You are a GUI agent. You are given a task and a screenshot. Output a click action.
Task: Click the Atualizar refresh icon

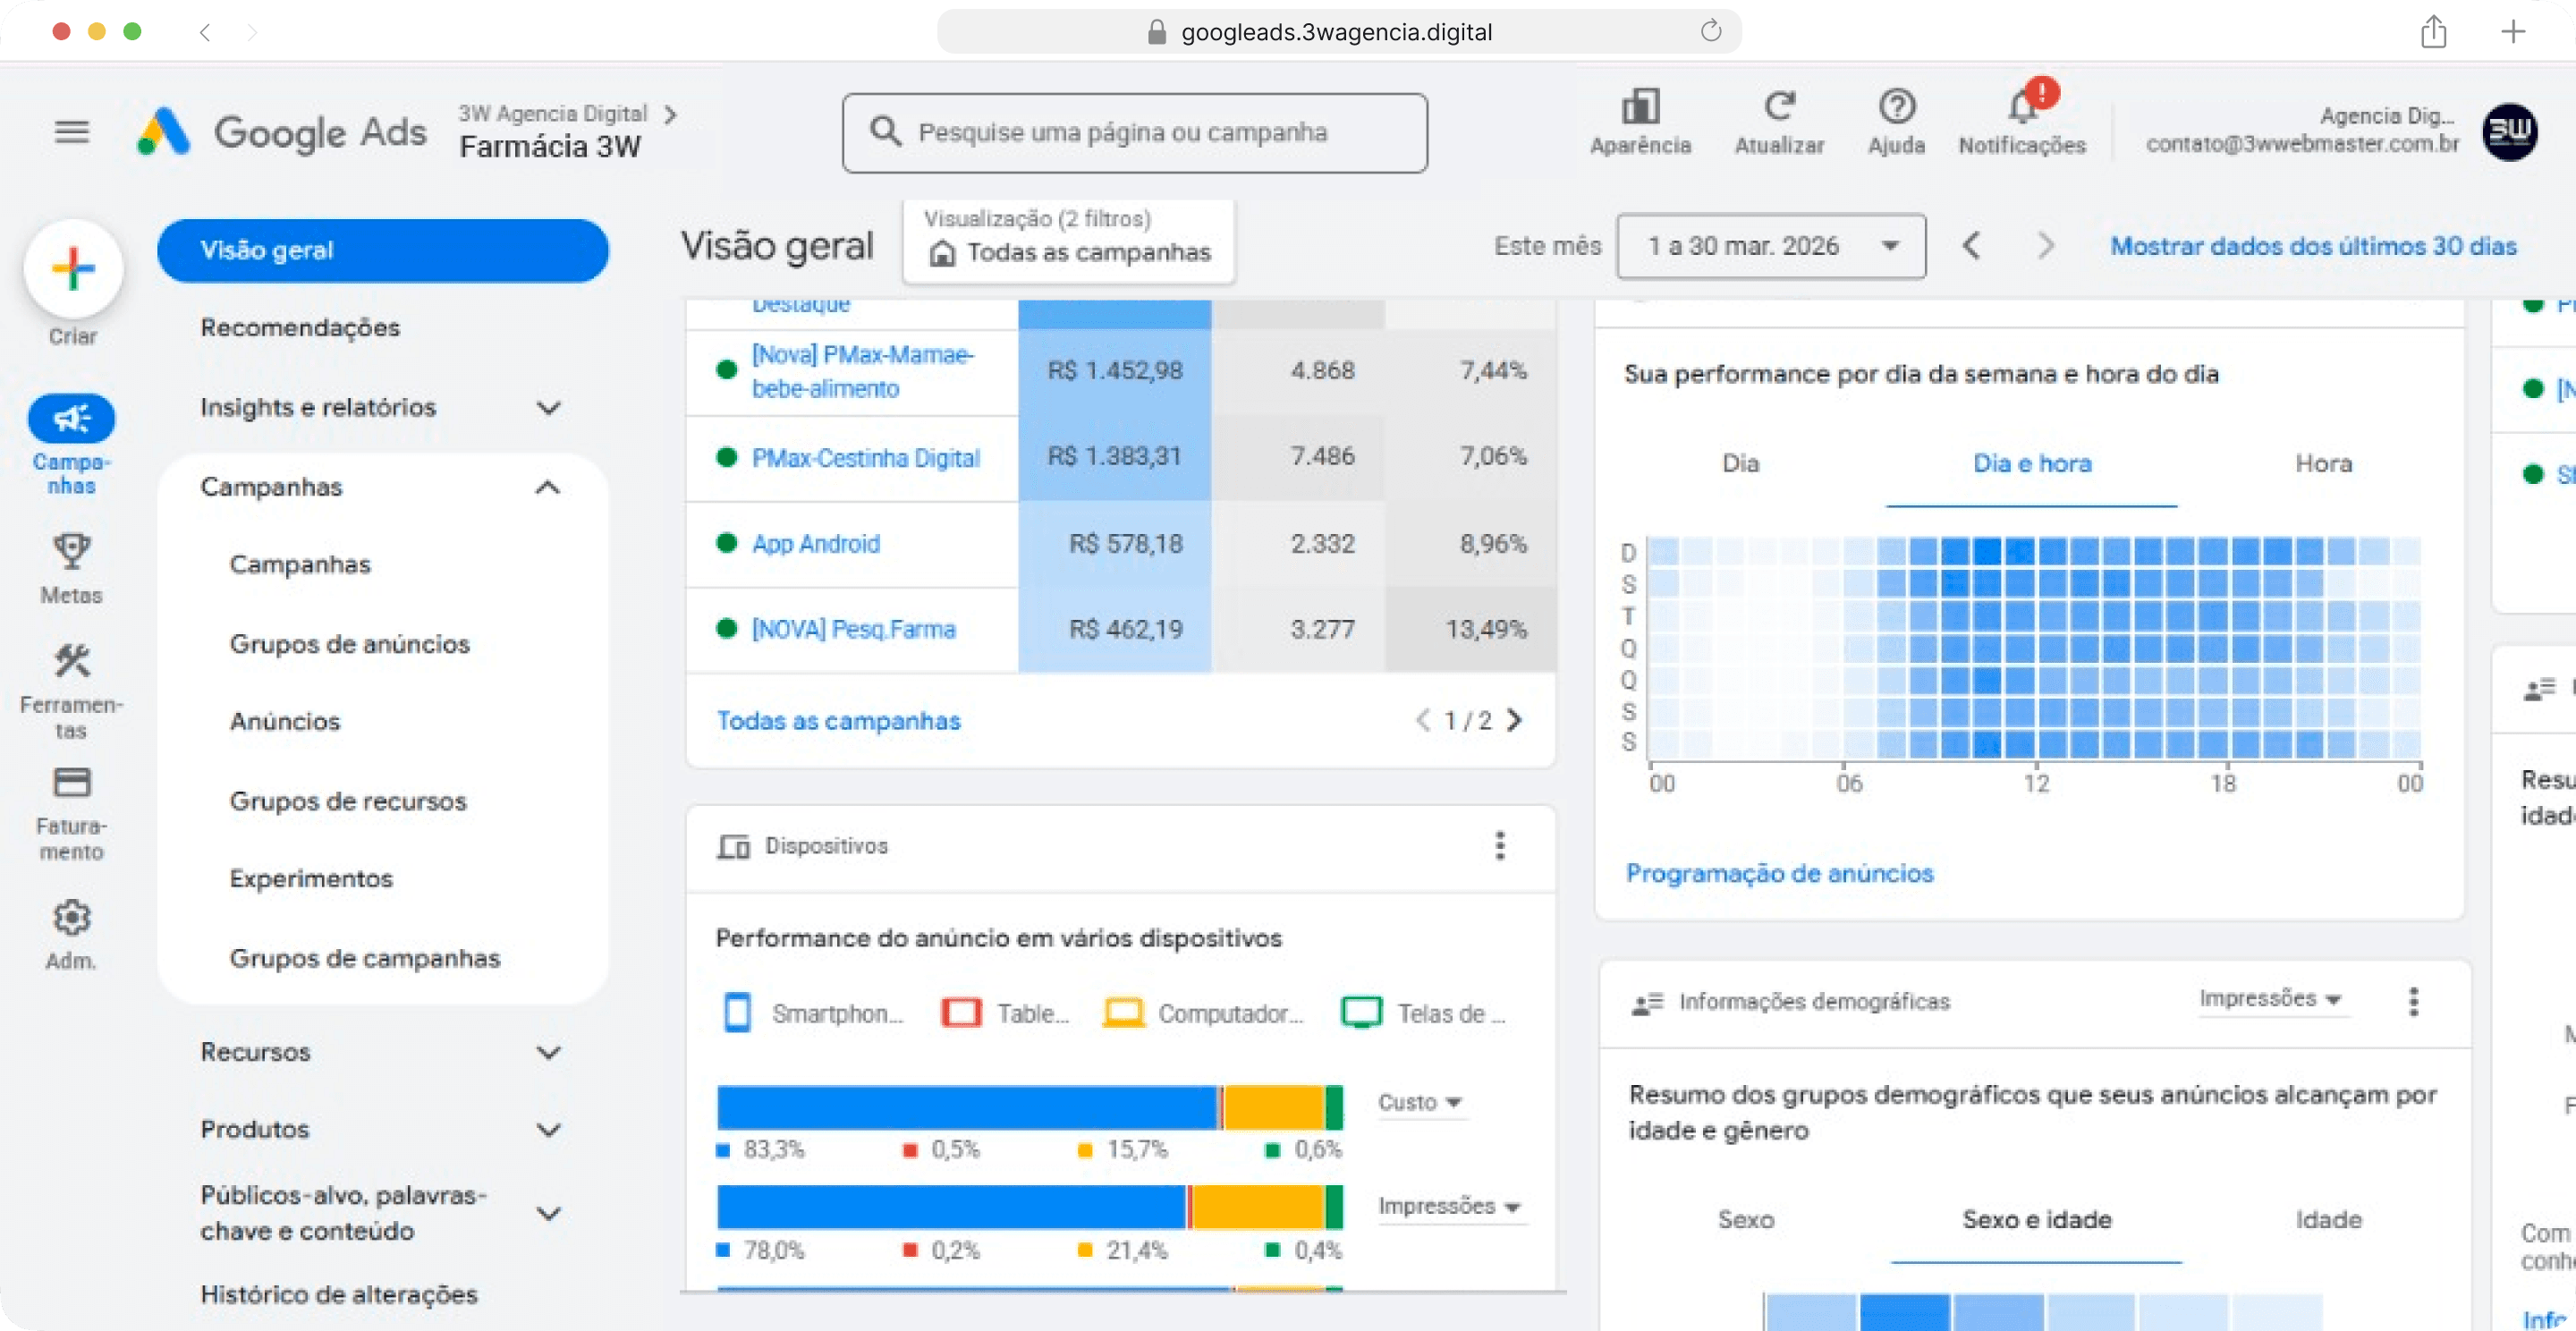coord(1779,107)
